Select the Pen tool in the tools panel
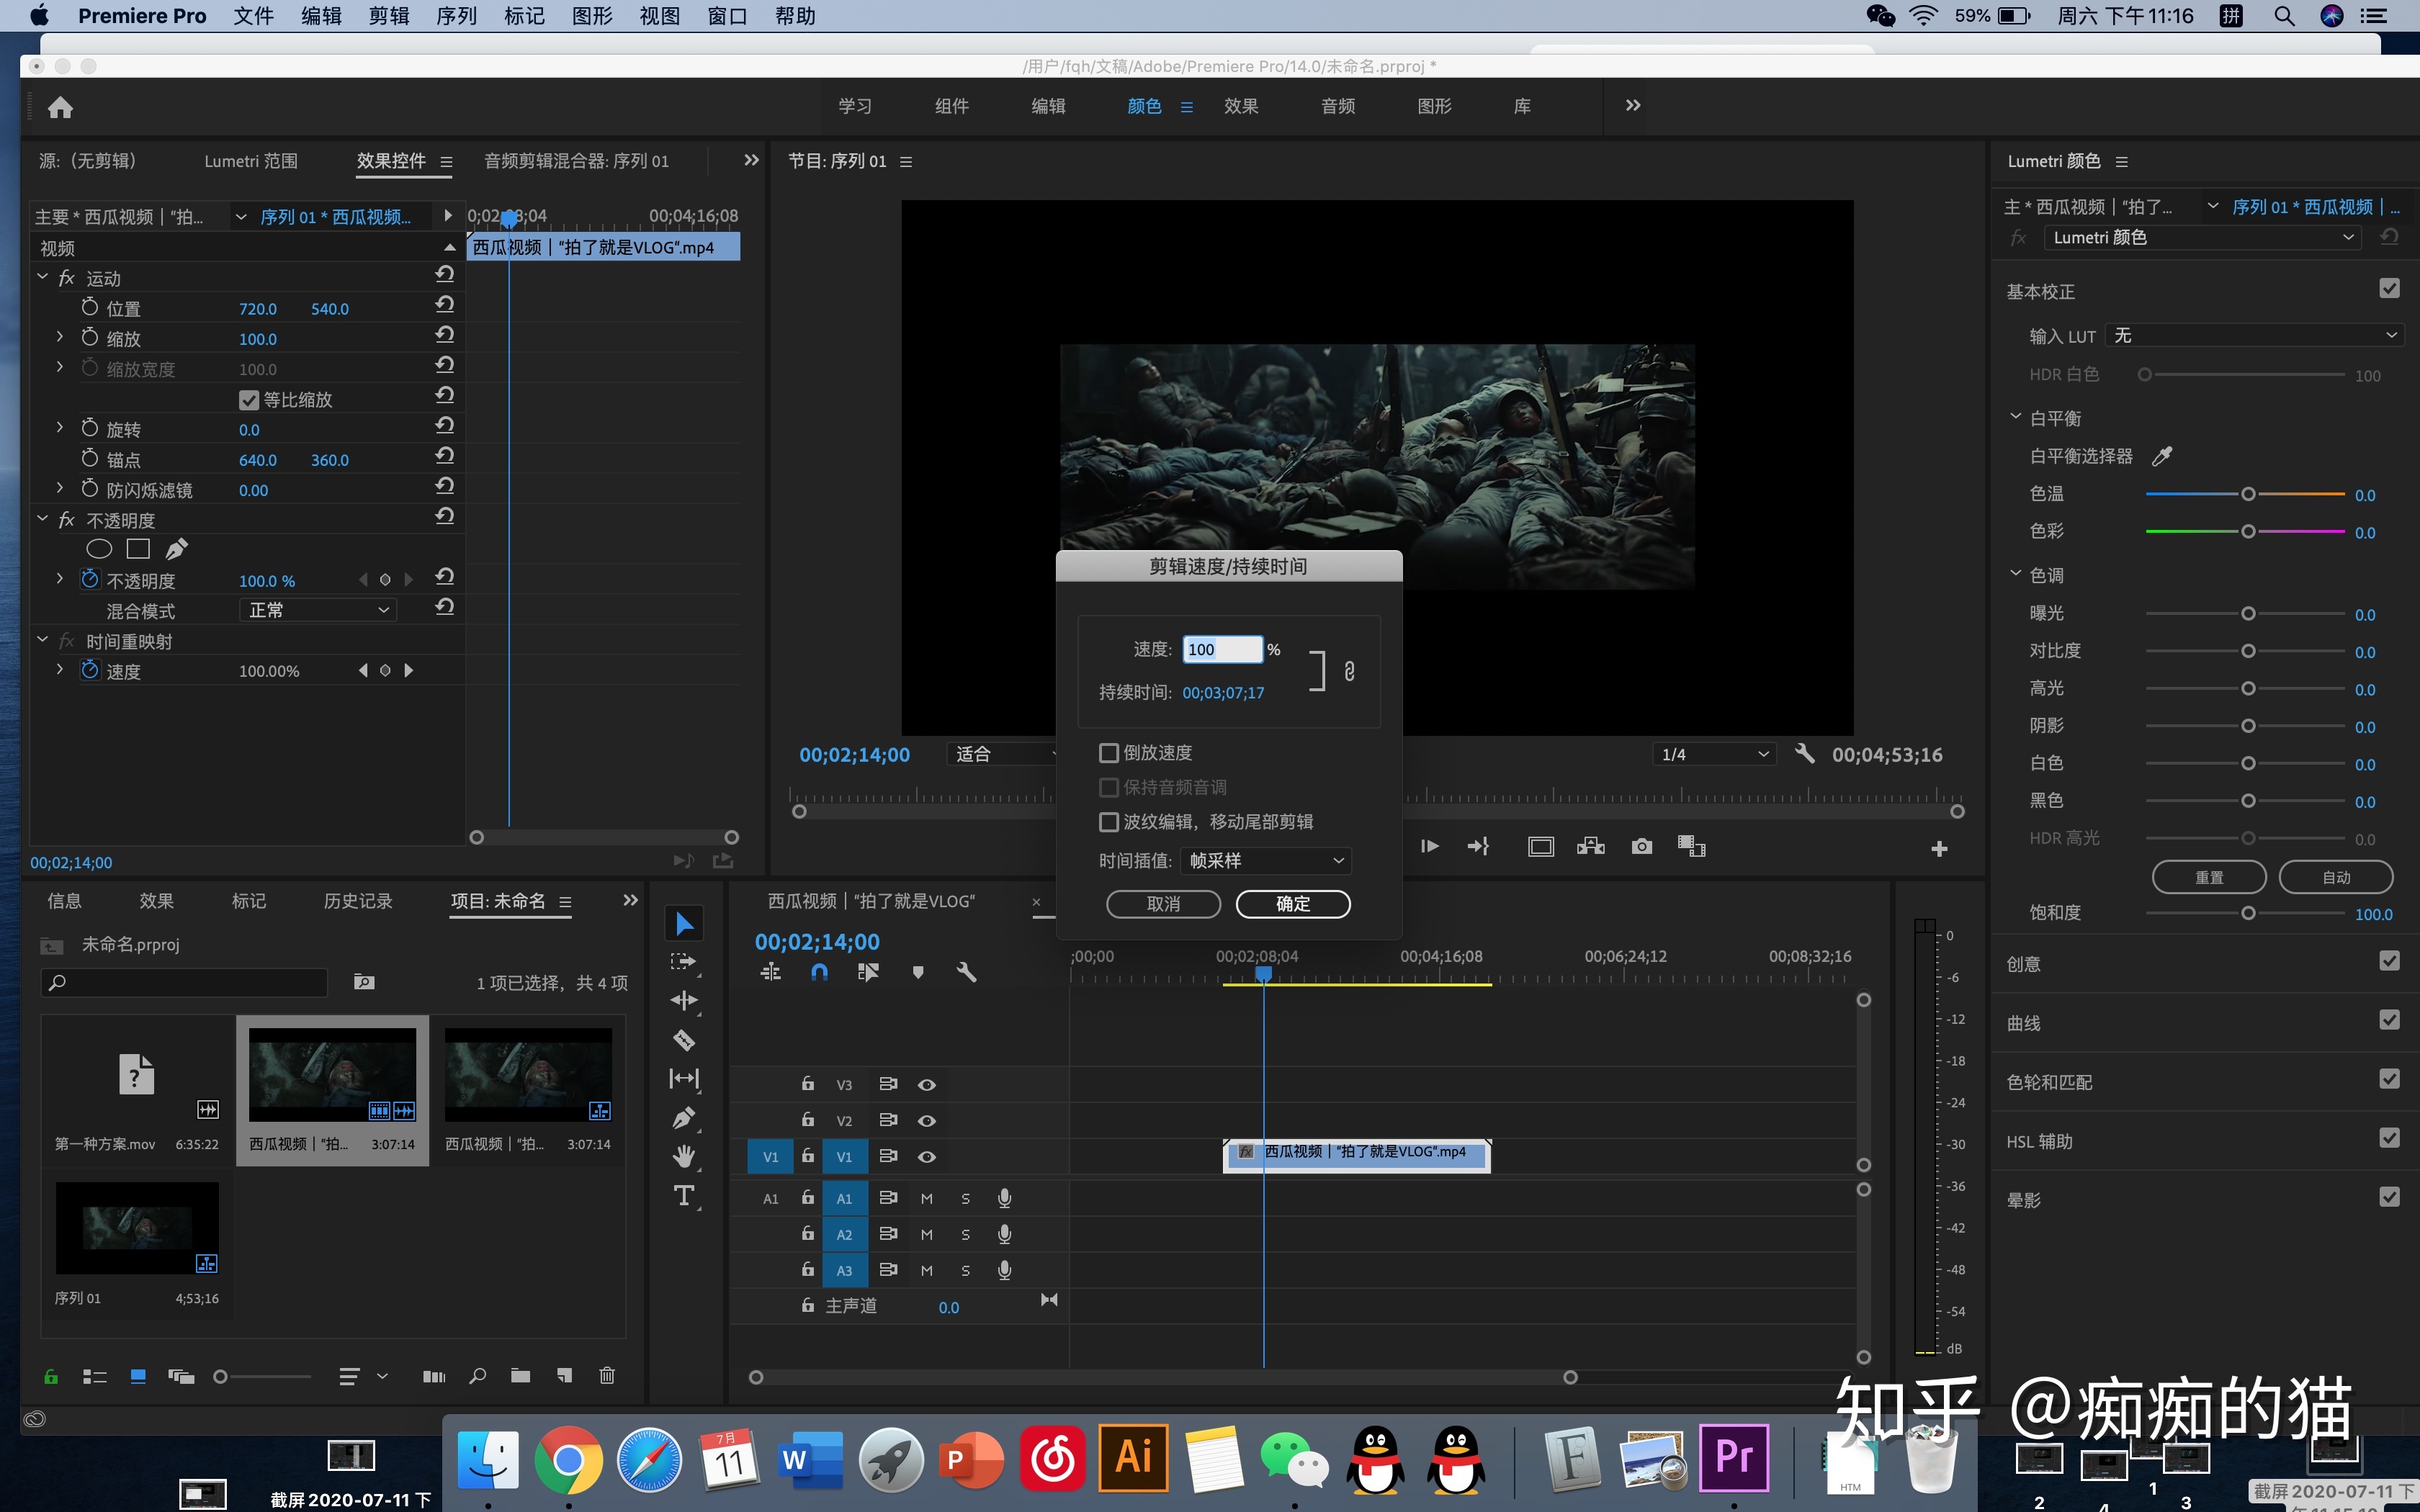This screenshot has height=1512, width=2420. [684, 1118]
